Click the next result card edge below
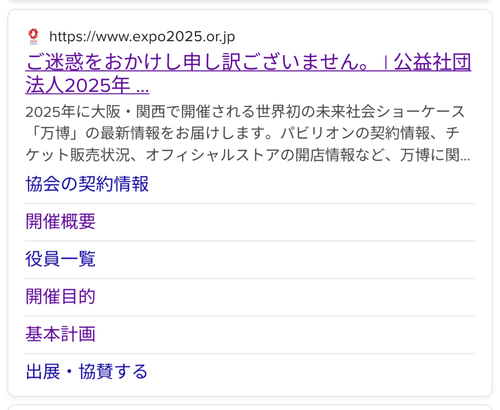The height and width of the screenshot is (410, 500). (x=250, y=407)
